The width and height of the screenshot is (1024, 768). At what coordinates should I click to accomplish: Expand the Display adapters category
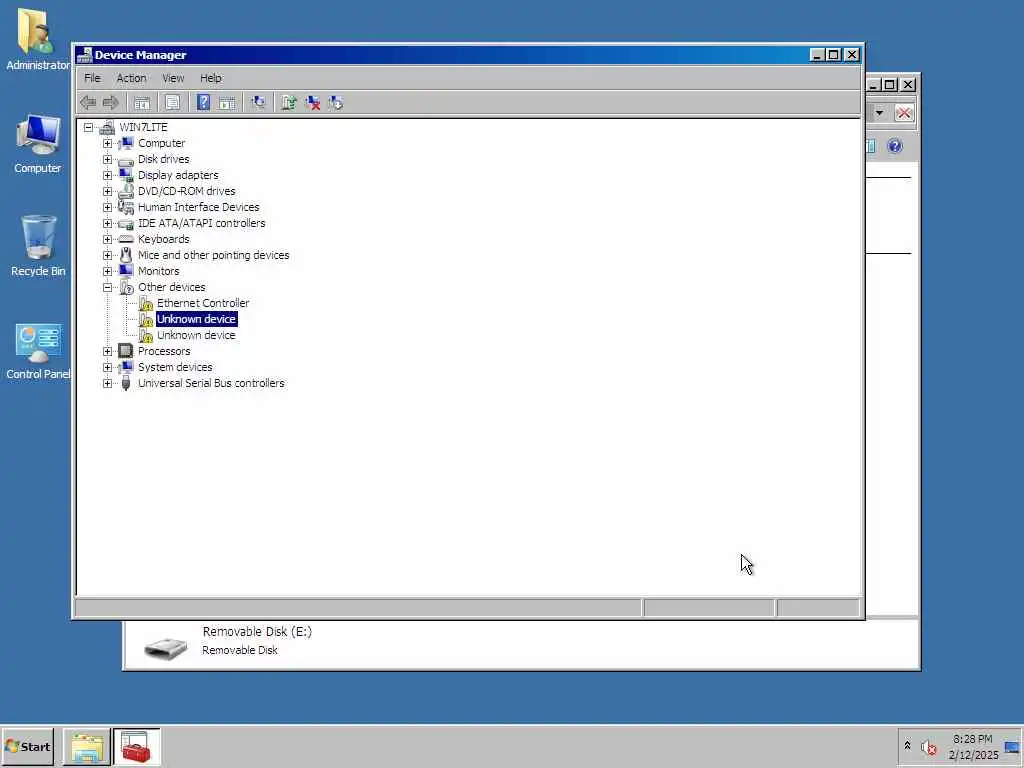[x=107, y=175]
